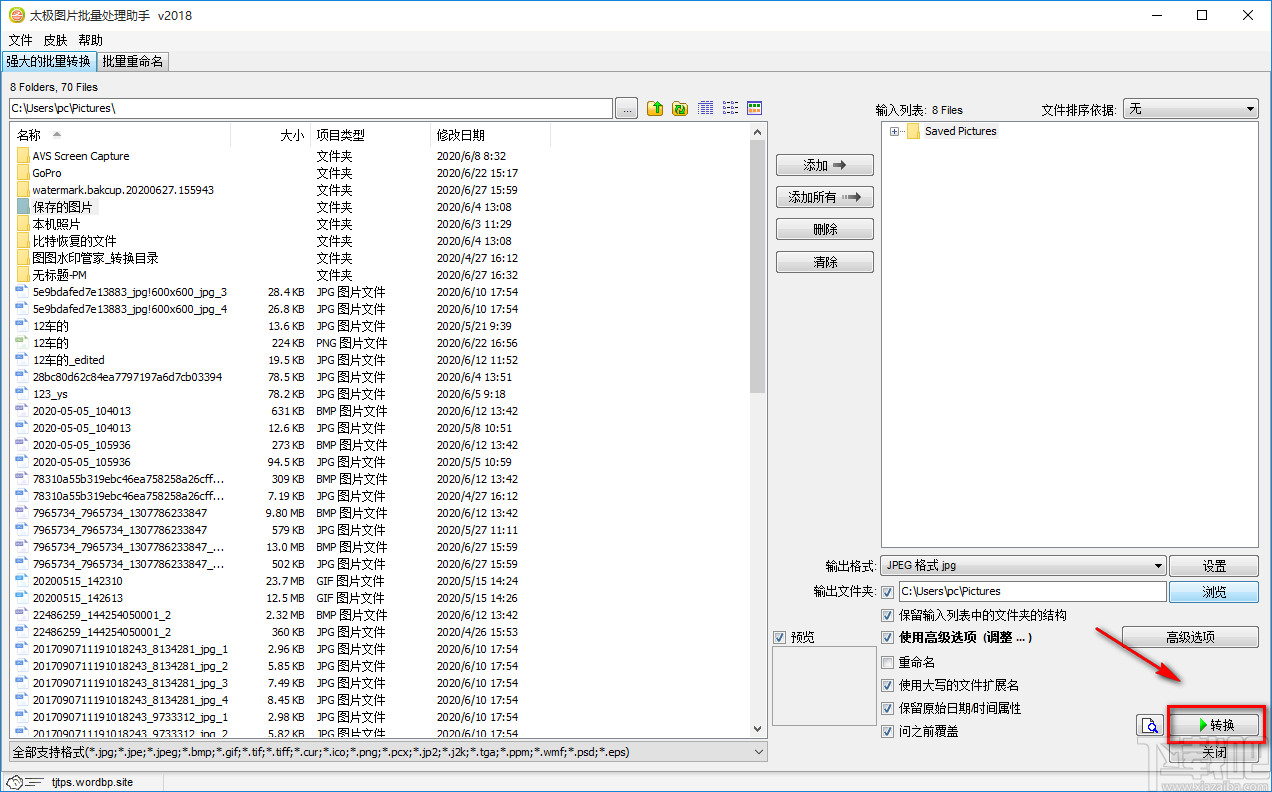Screen dimensions: 1272x792
Task: Select the GoPro folder icon
Action: click(23, 173)
